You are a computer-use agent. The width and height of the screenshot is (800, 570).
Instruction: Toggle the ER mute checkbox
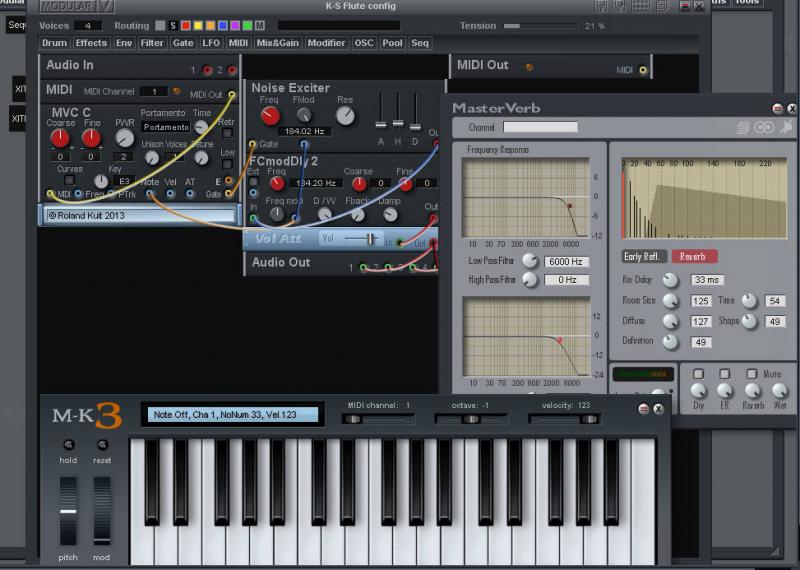(x=724, y=374)
